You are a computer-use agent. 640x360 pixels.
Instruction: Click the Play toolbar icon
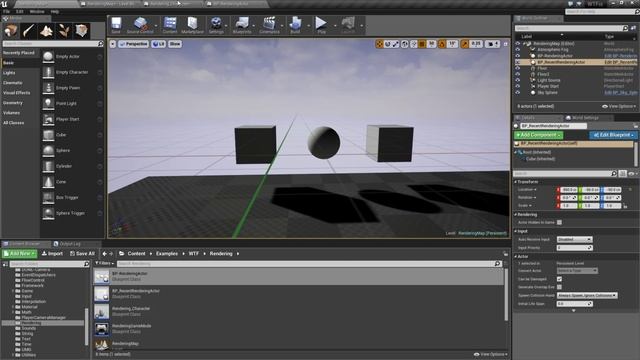click(321, 25)
